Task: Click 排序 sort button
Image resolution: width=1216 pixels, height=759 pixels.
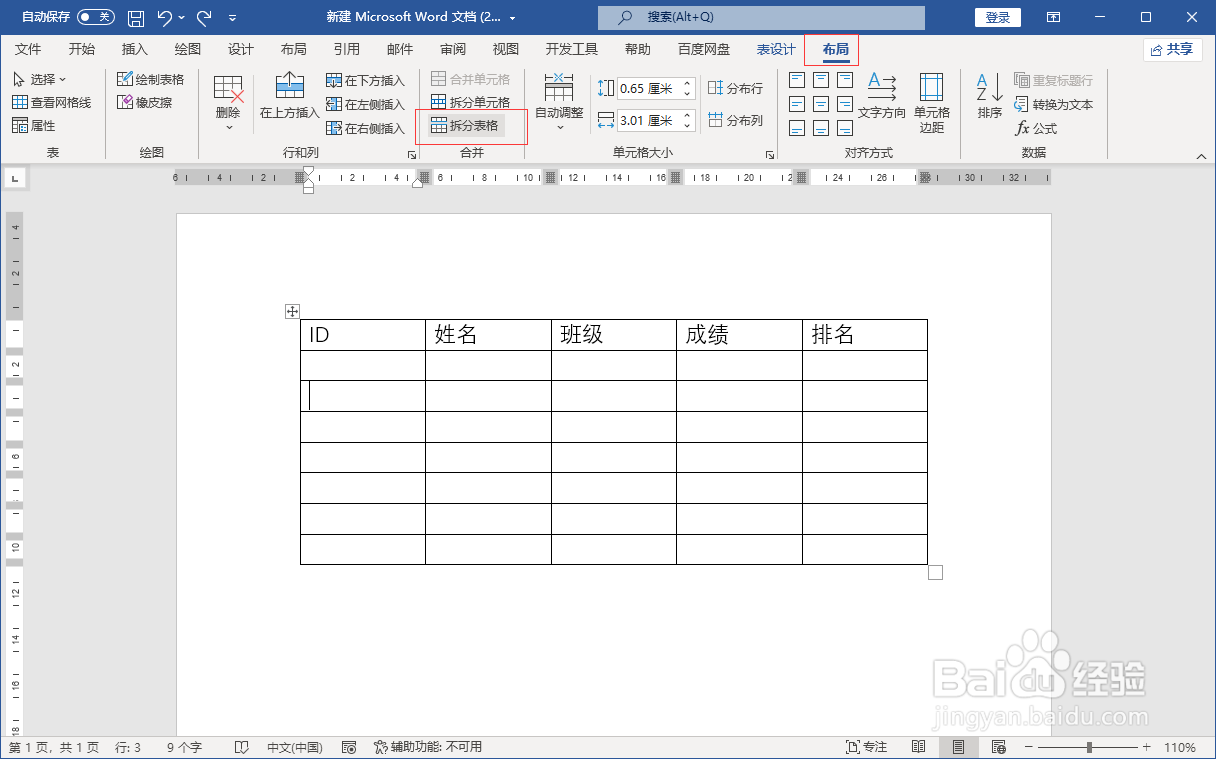Action: point(990,97)
